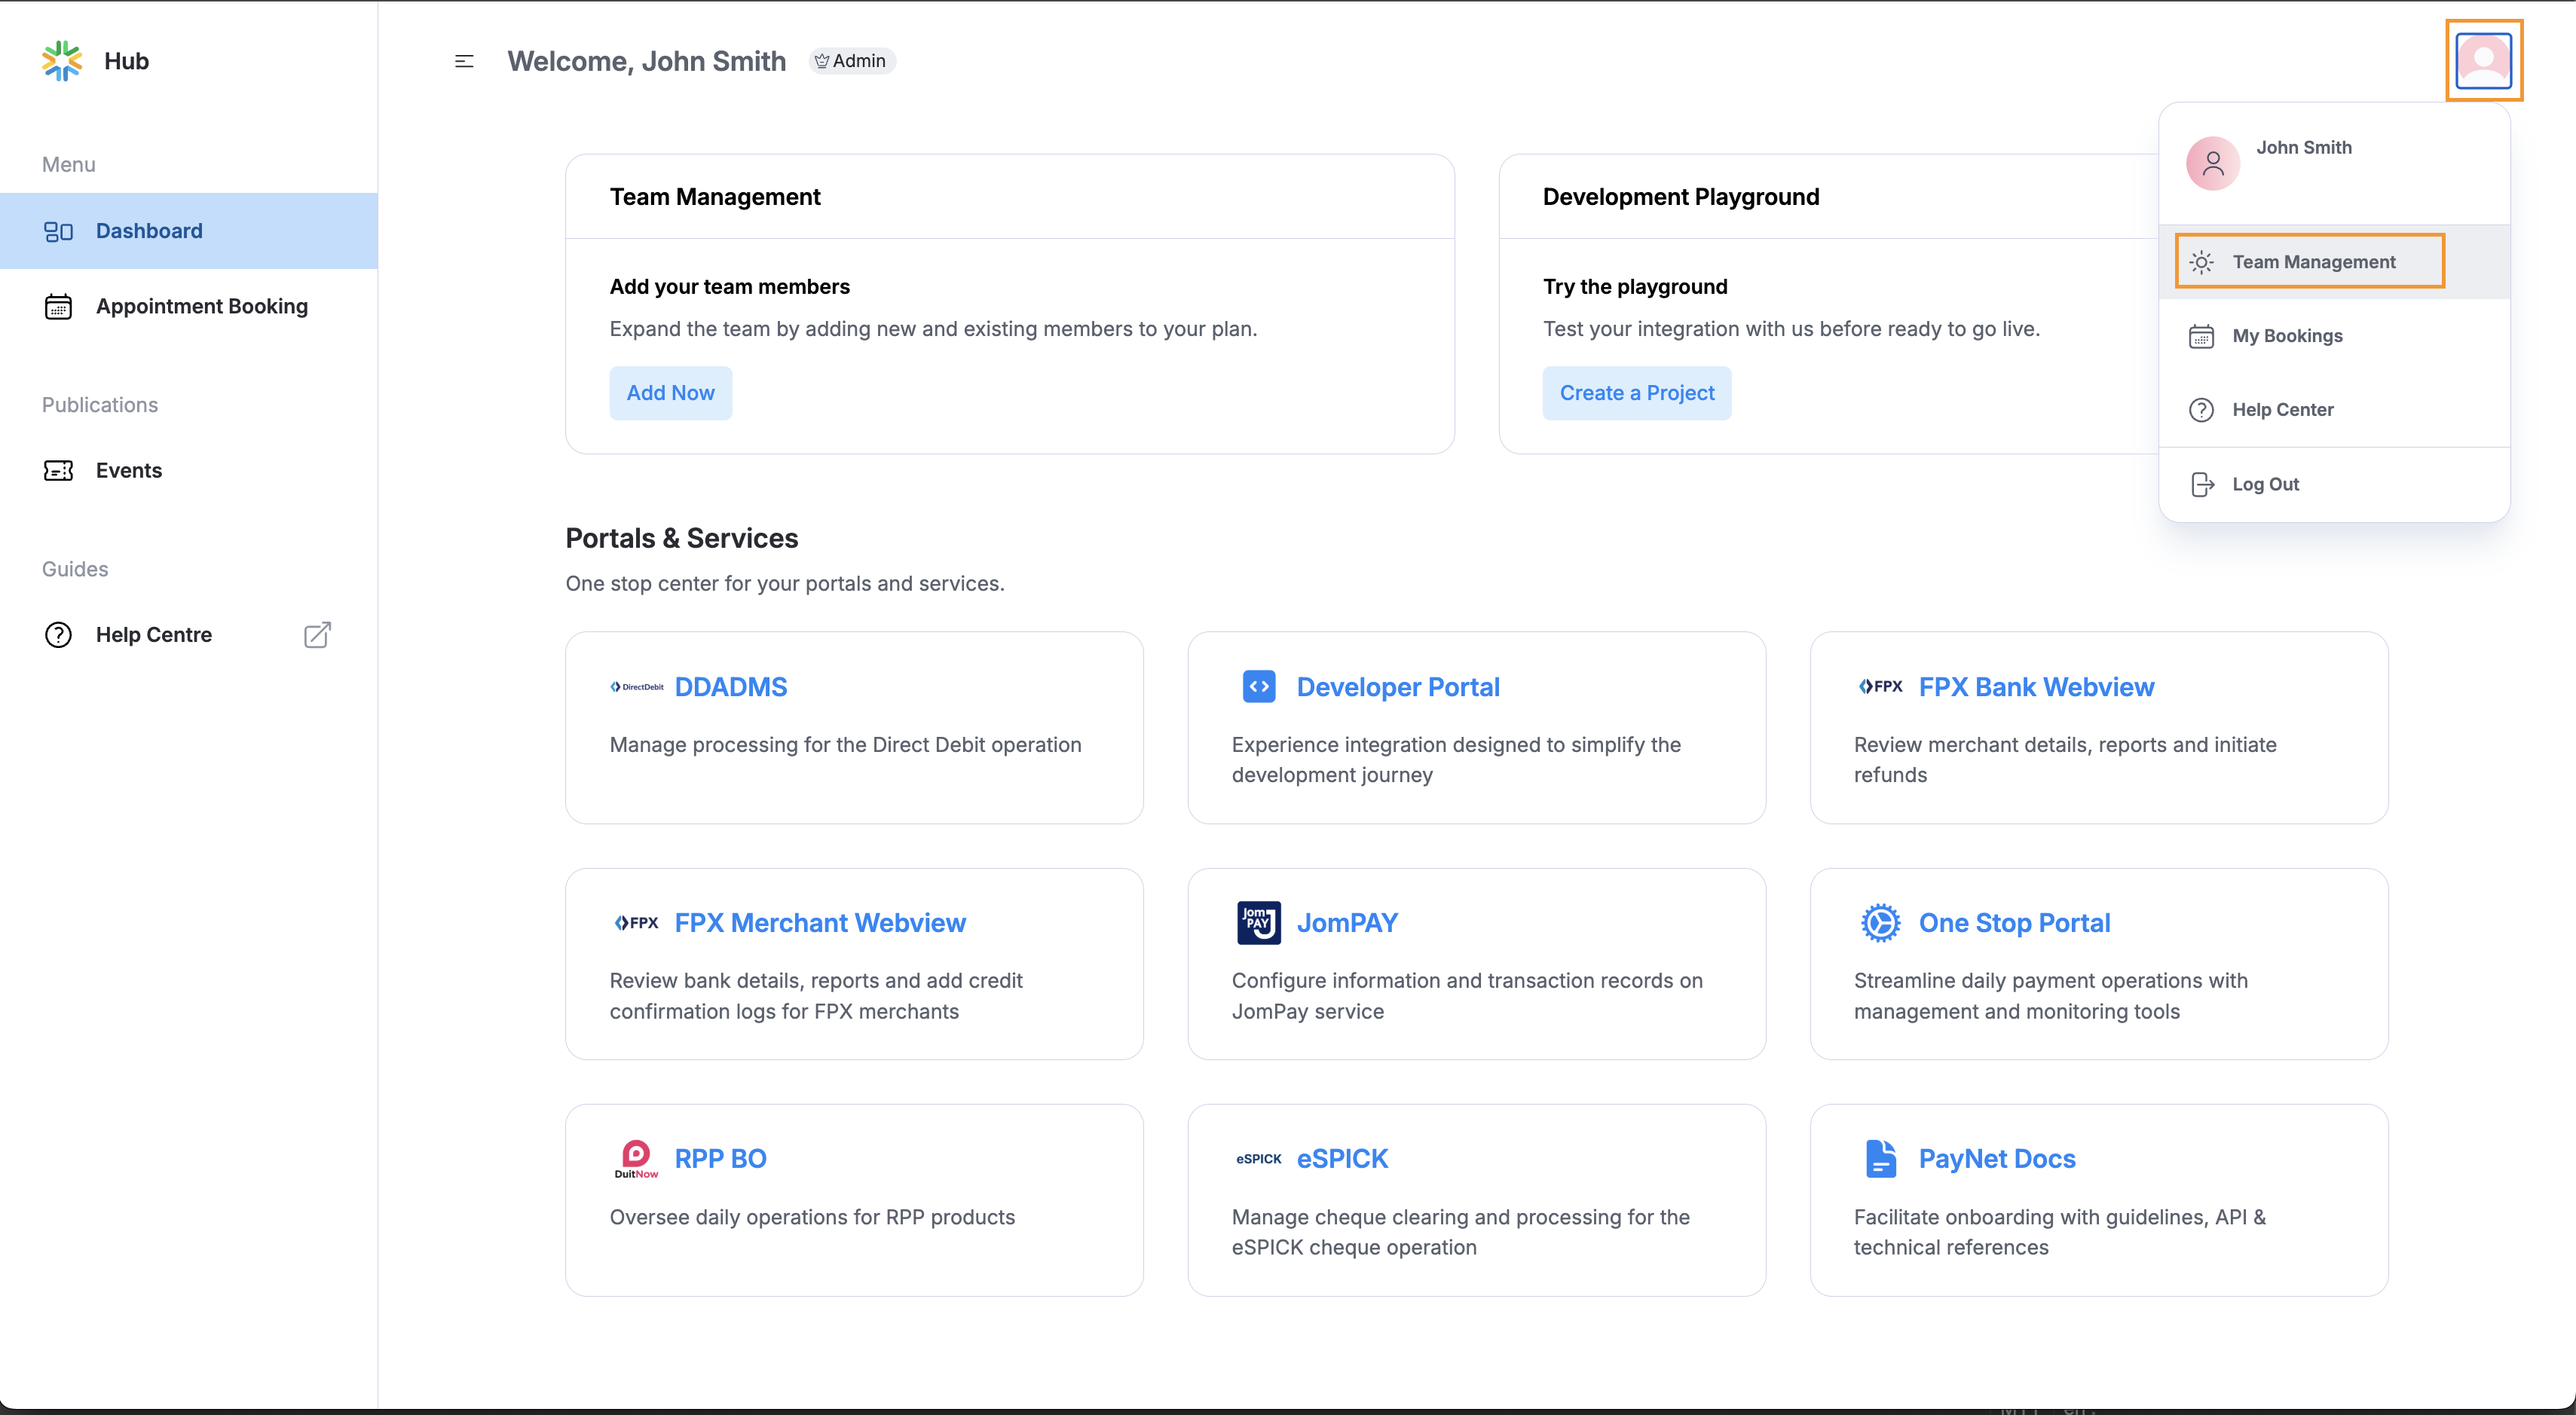Screen dimensions: 2576x1415
Task: Click the RPP BO DuitNow icon
Action: [636, 1159]
